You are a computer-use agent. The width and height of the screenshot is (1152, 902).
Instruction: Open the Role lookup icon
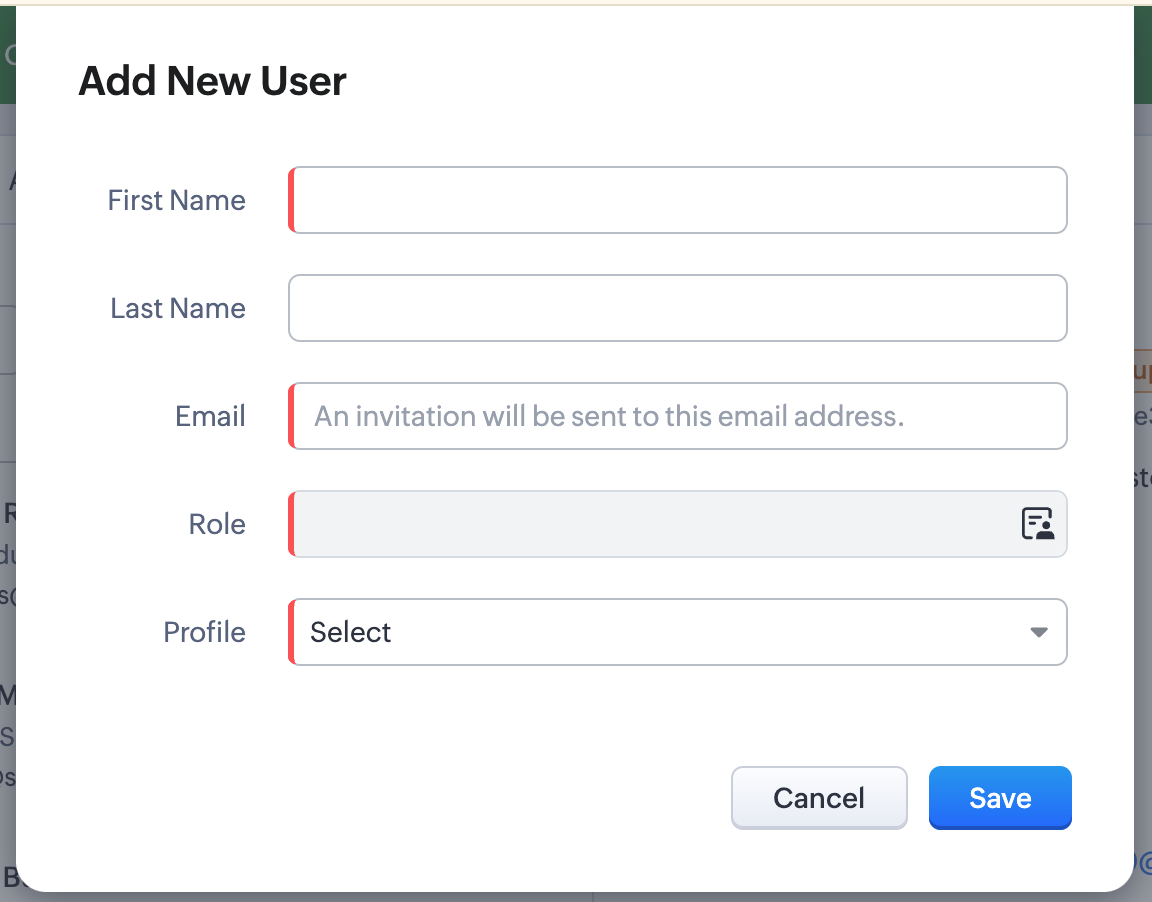click(x=1038, y=524)
